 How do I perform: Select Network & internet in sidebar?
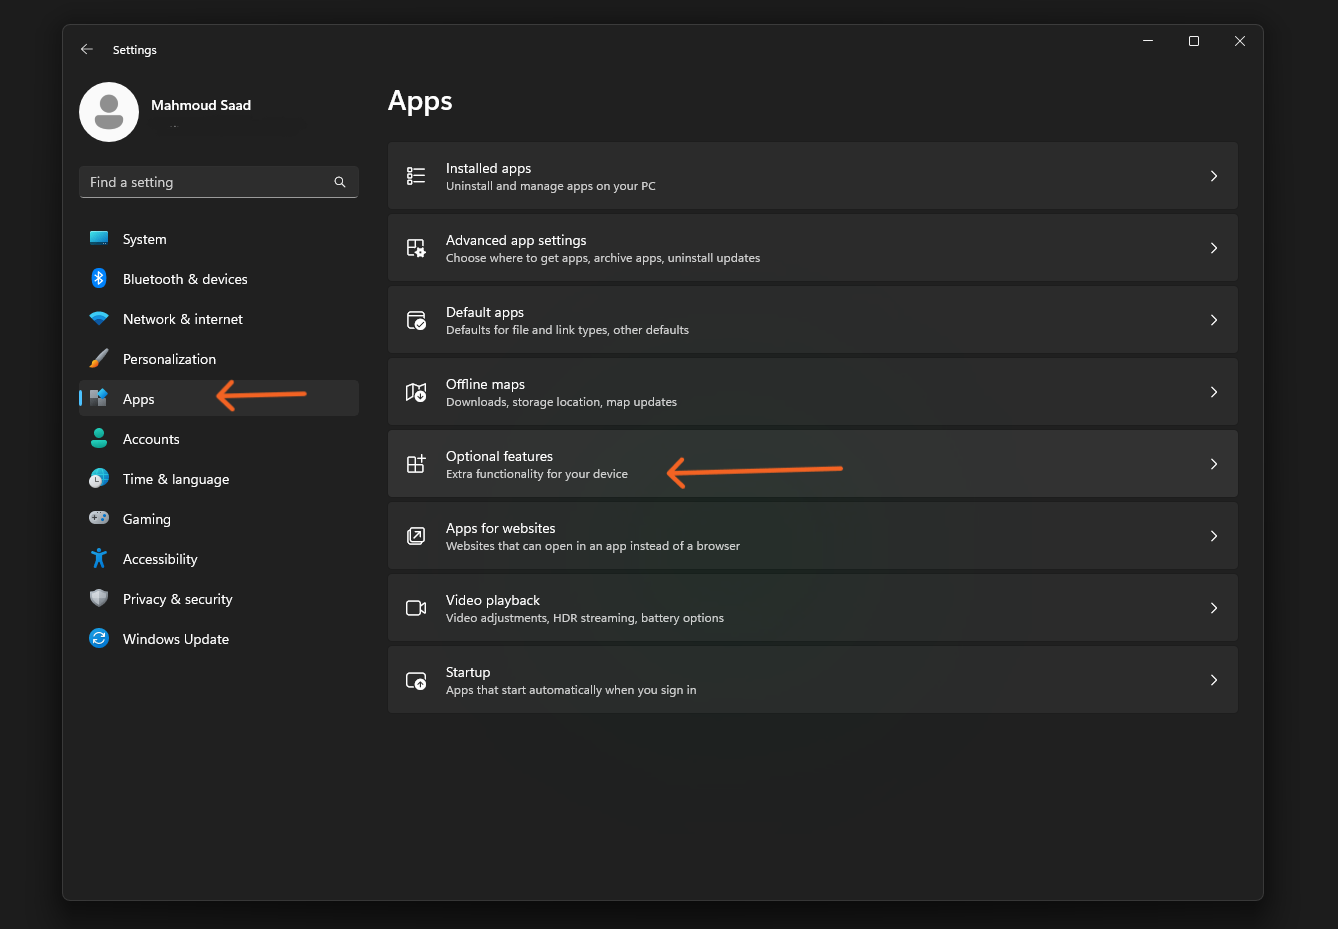(x=182, y=319)
